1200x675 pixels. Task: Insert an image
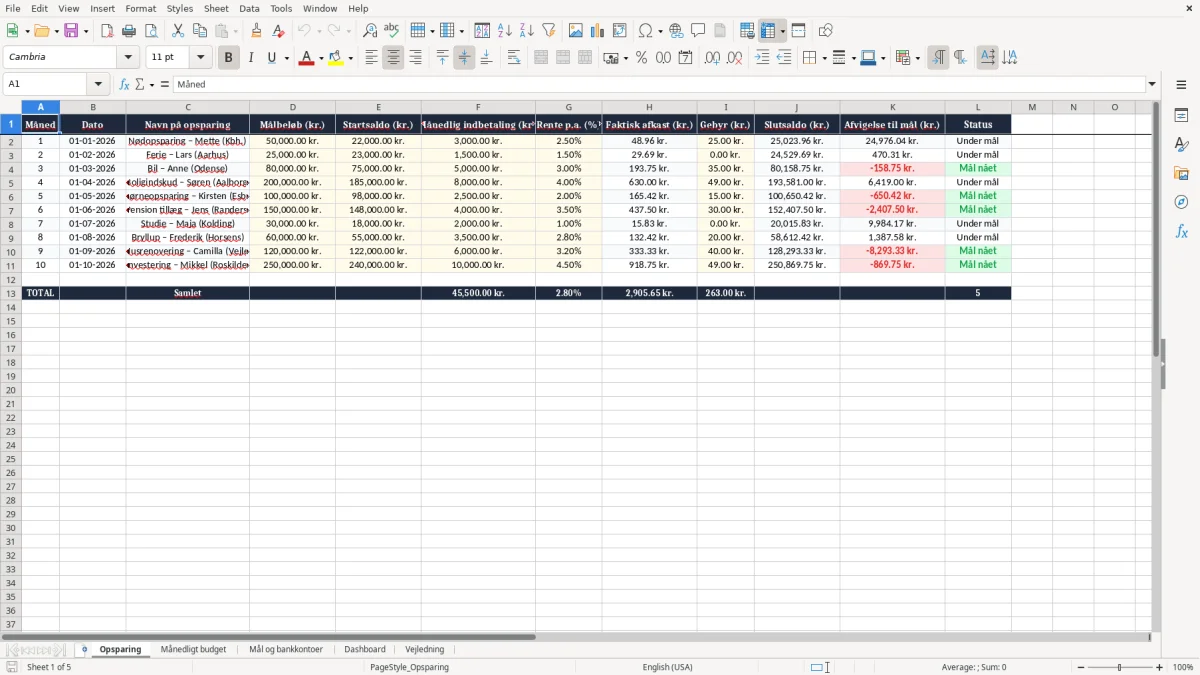click(x=576, y=31)
